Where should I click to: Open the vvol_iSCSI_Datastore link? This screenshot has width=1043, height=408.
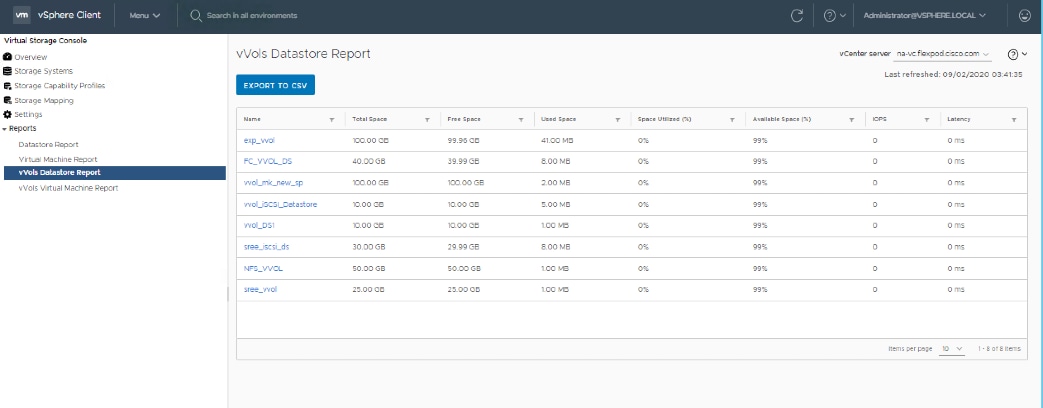281,204
